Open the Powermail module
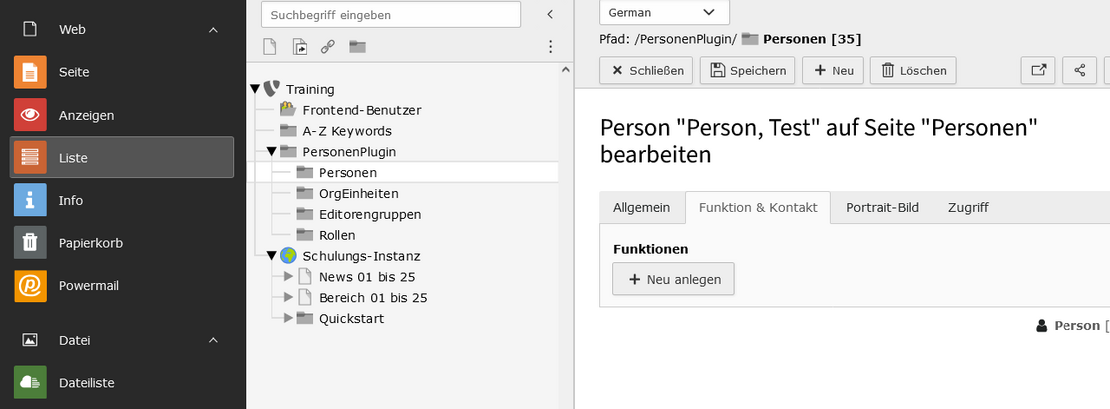The height and width of the screenshot is (409, 1110). click(x=30, y=285)
